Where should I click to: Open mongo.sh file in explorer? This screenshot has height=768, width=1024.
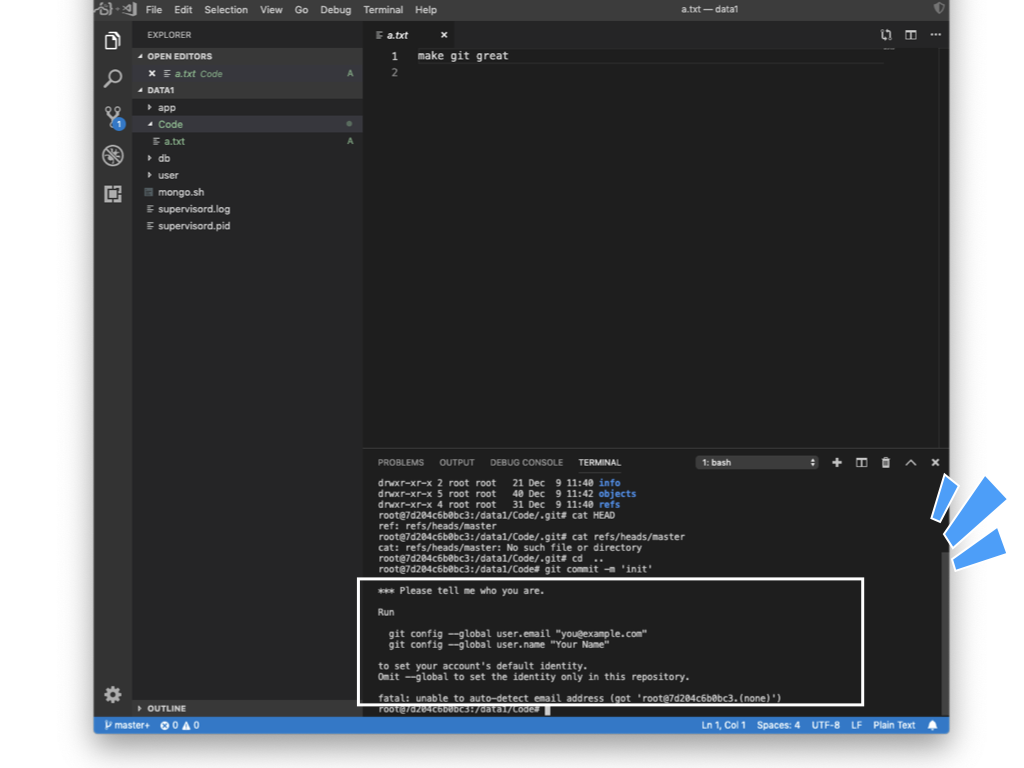[180, 192]
